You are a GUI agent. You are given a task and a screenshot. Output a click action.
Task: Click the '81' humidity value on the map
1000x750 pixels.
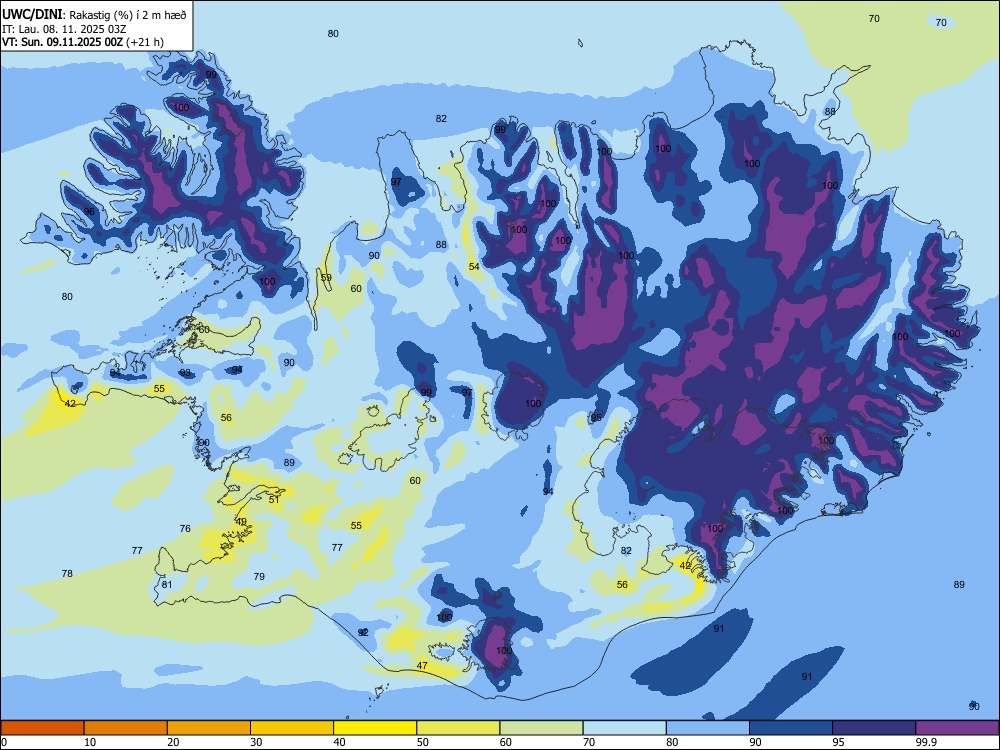tap(167, 585)
